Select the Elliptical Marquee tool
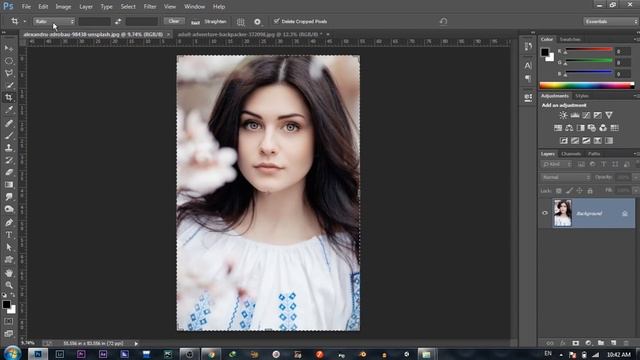Viewport: 640px width, 360px height. (x=9, y=61)
